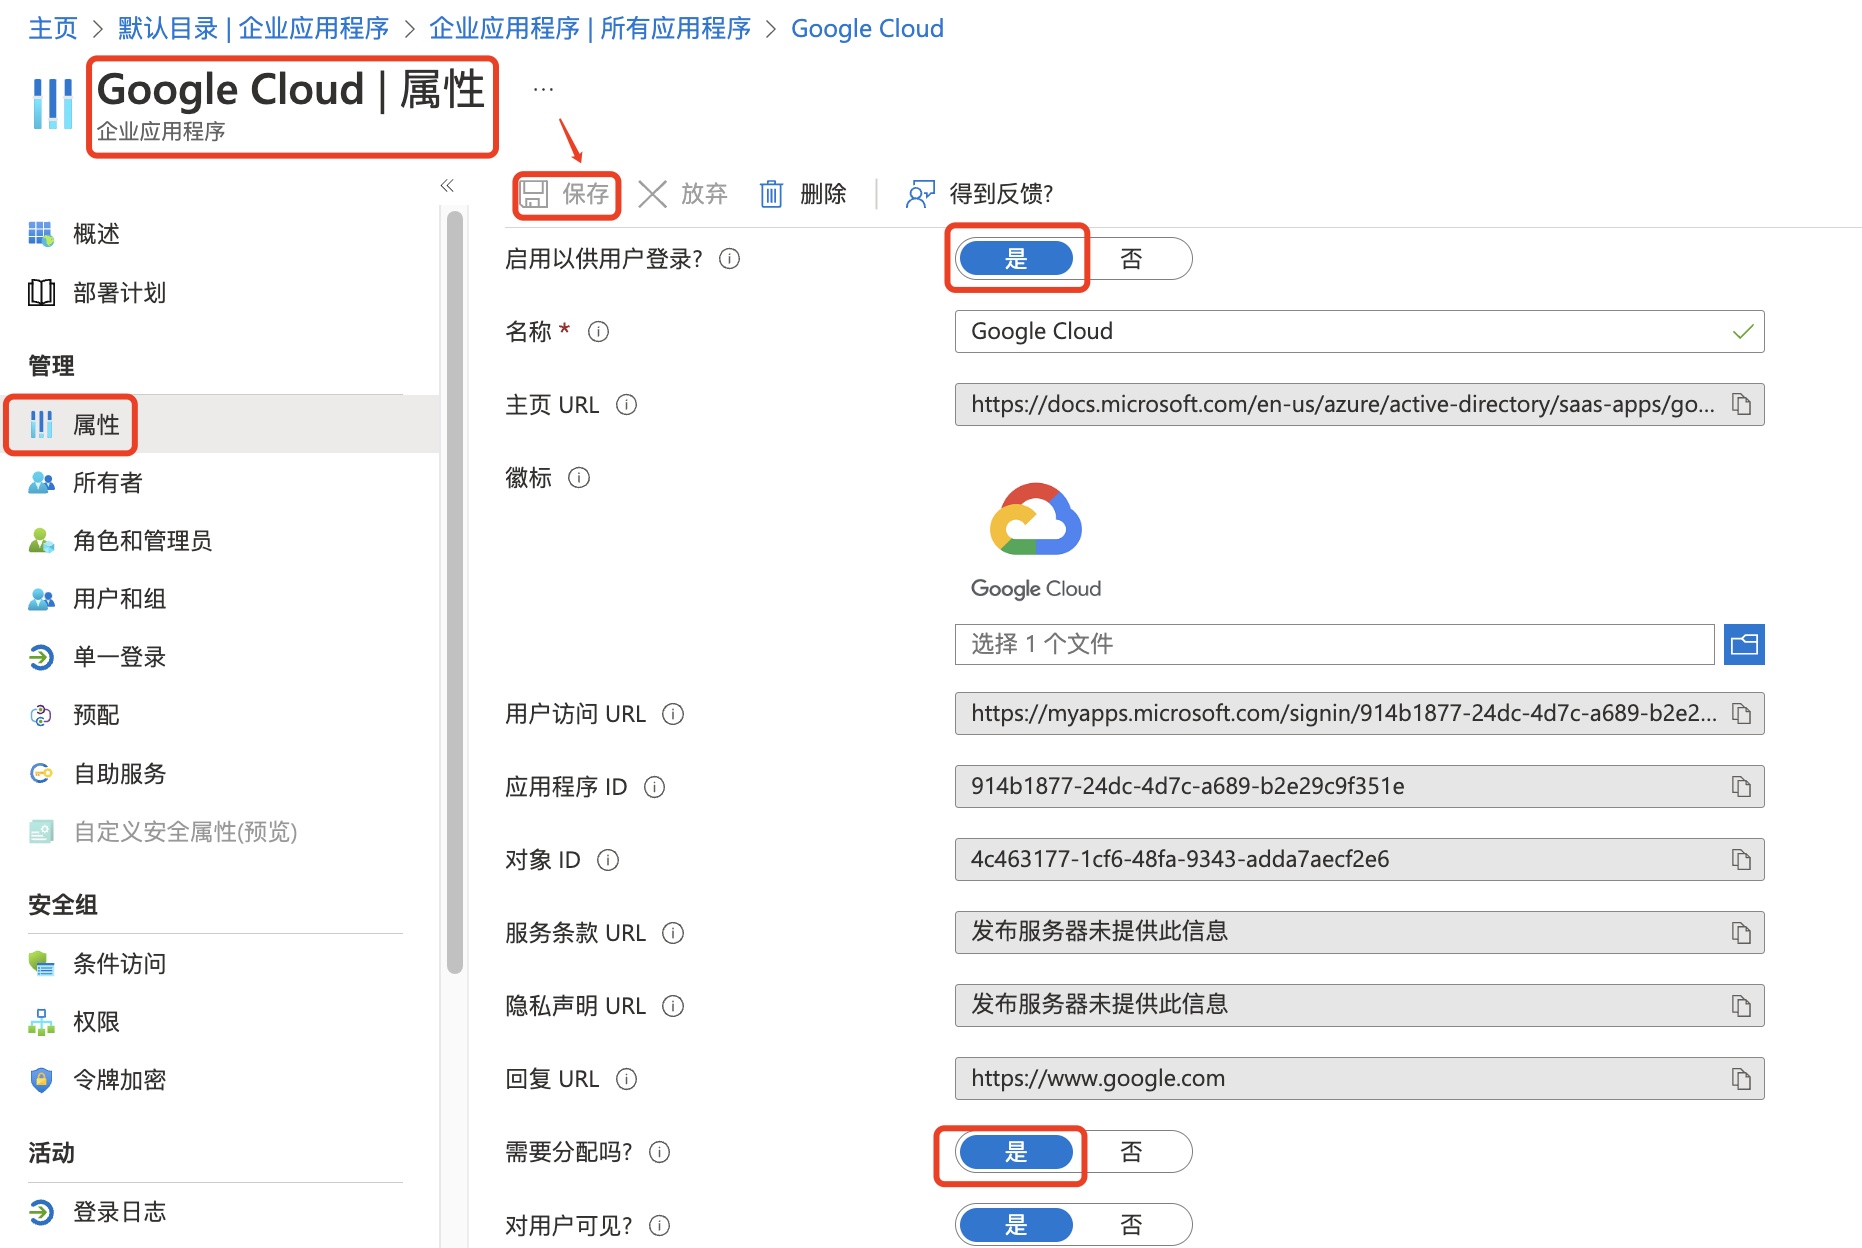The image size is (1862, 1248).
Task: Show info tooltip for 对用户可见
Action: pyautogui.click(x=659, y=1225)
